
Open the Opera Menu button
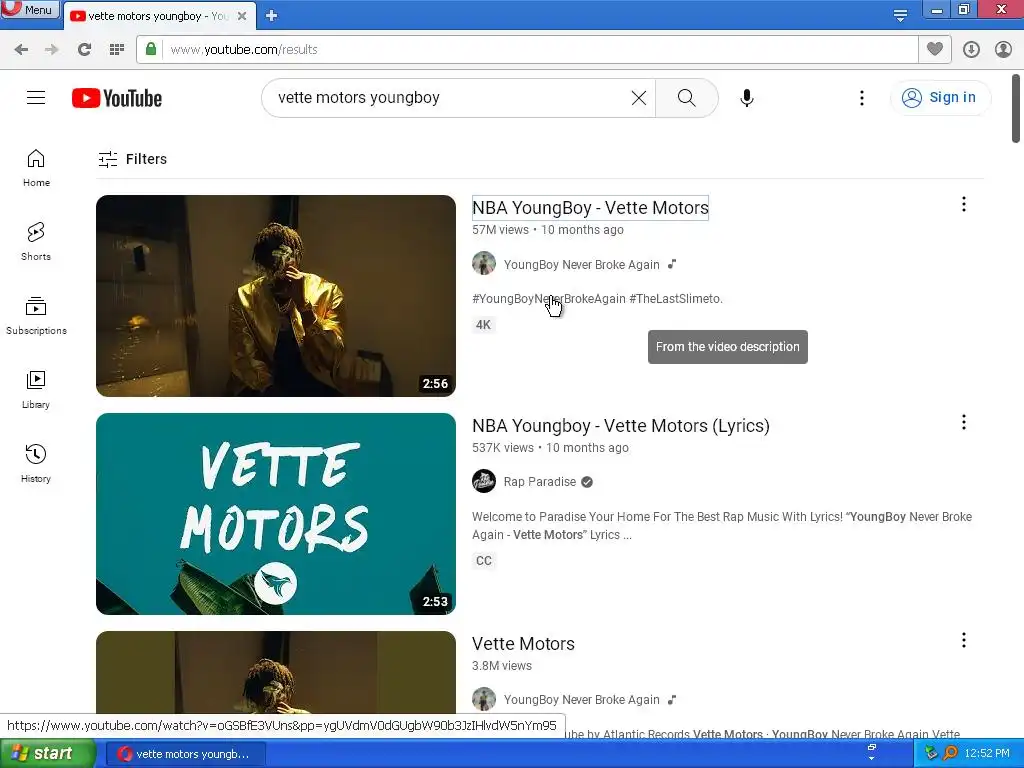[30, 10]
